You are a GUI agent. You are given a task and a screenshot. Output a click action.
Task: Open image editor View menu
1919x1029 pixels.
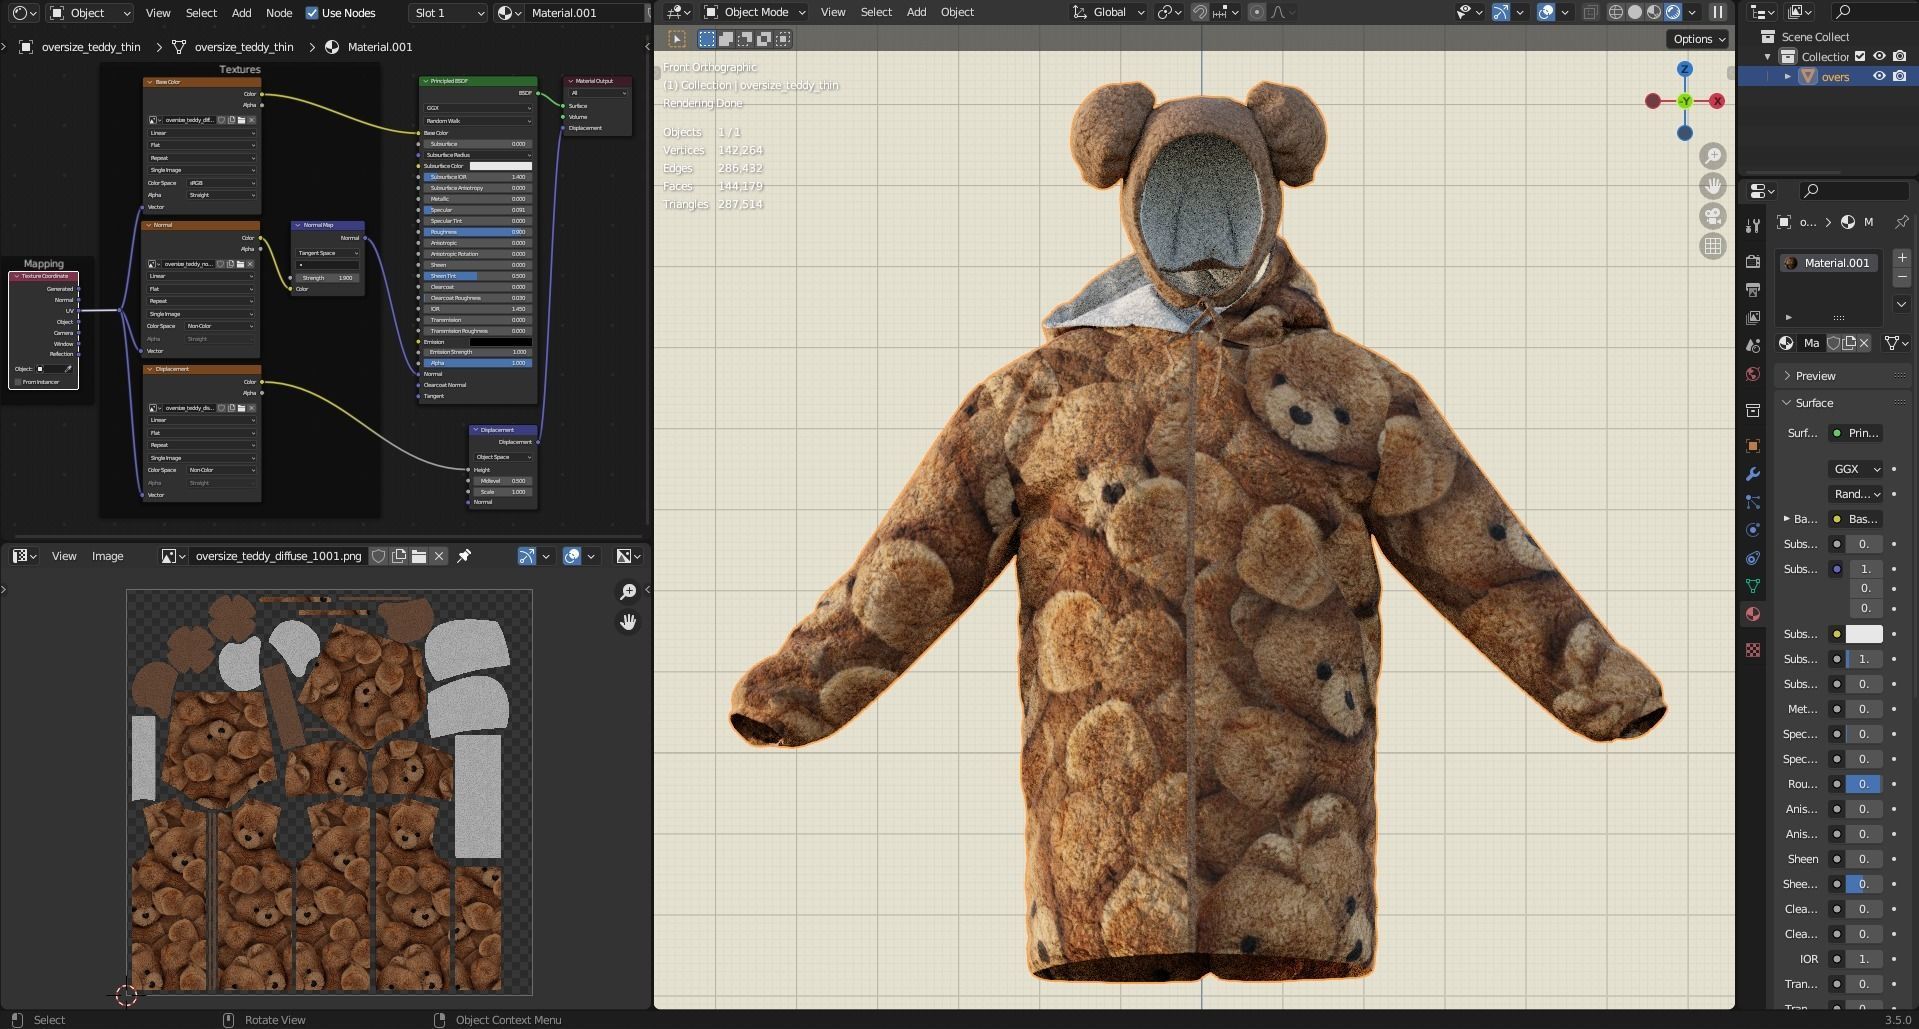coord(64,556)
